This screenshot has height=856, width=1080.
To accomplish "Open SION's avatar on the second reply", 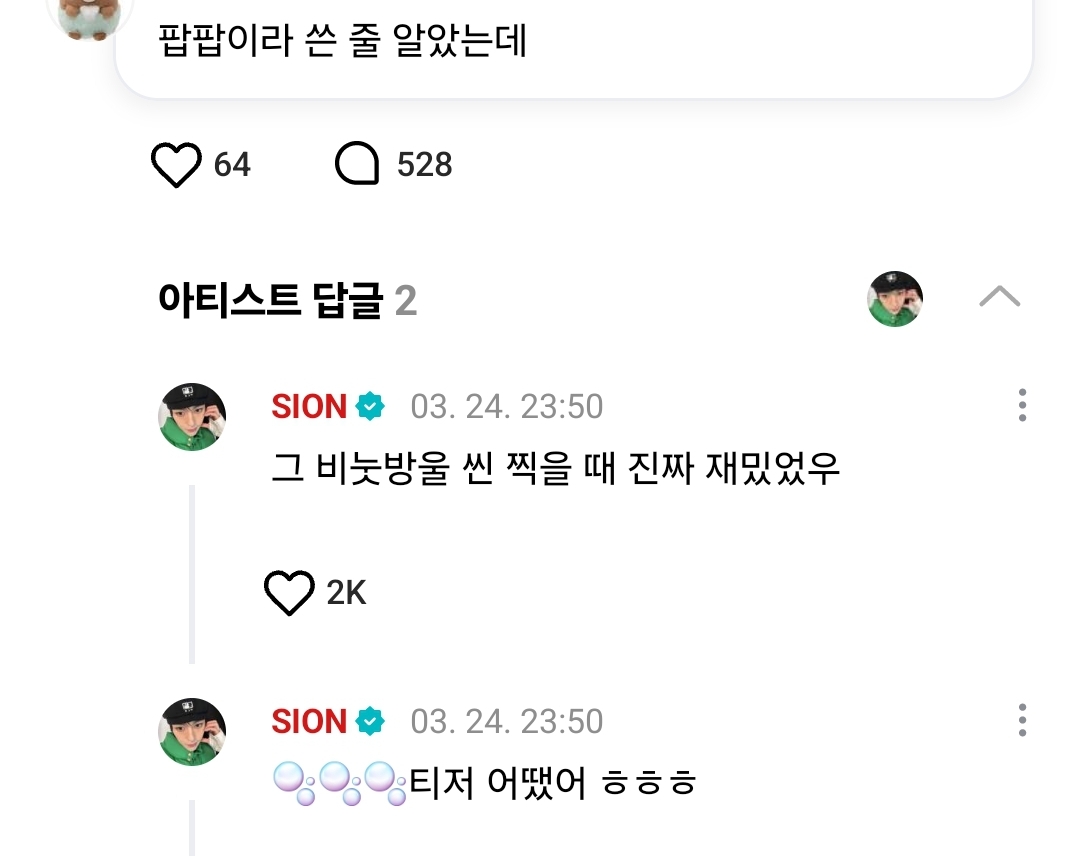I will [192, 732].
